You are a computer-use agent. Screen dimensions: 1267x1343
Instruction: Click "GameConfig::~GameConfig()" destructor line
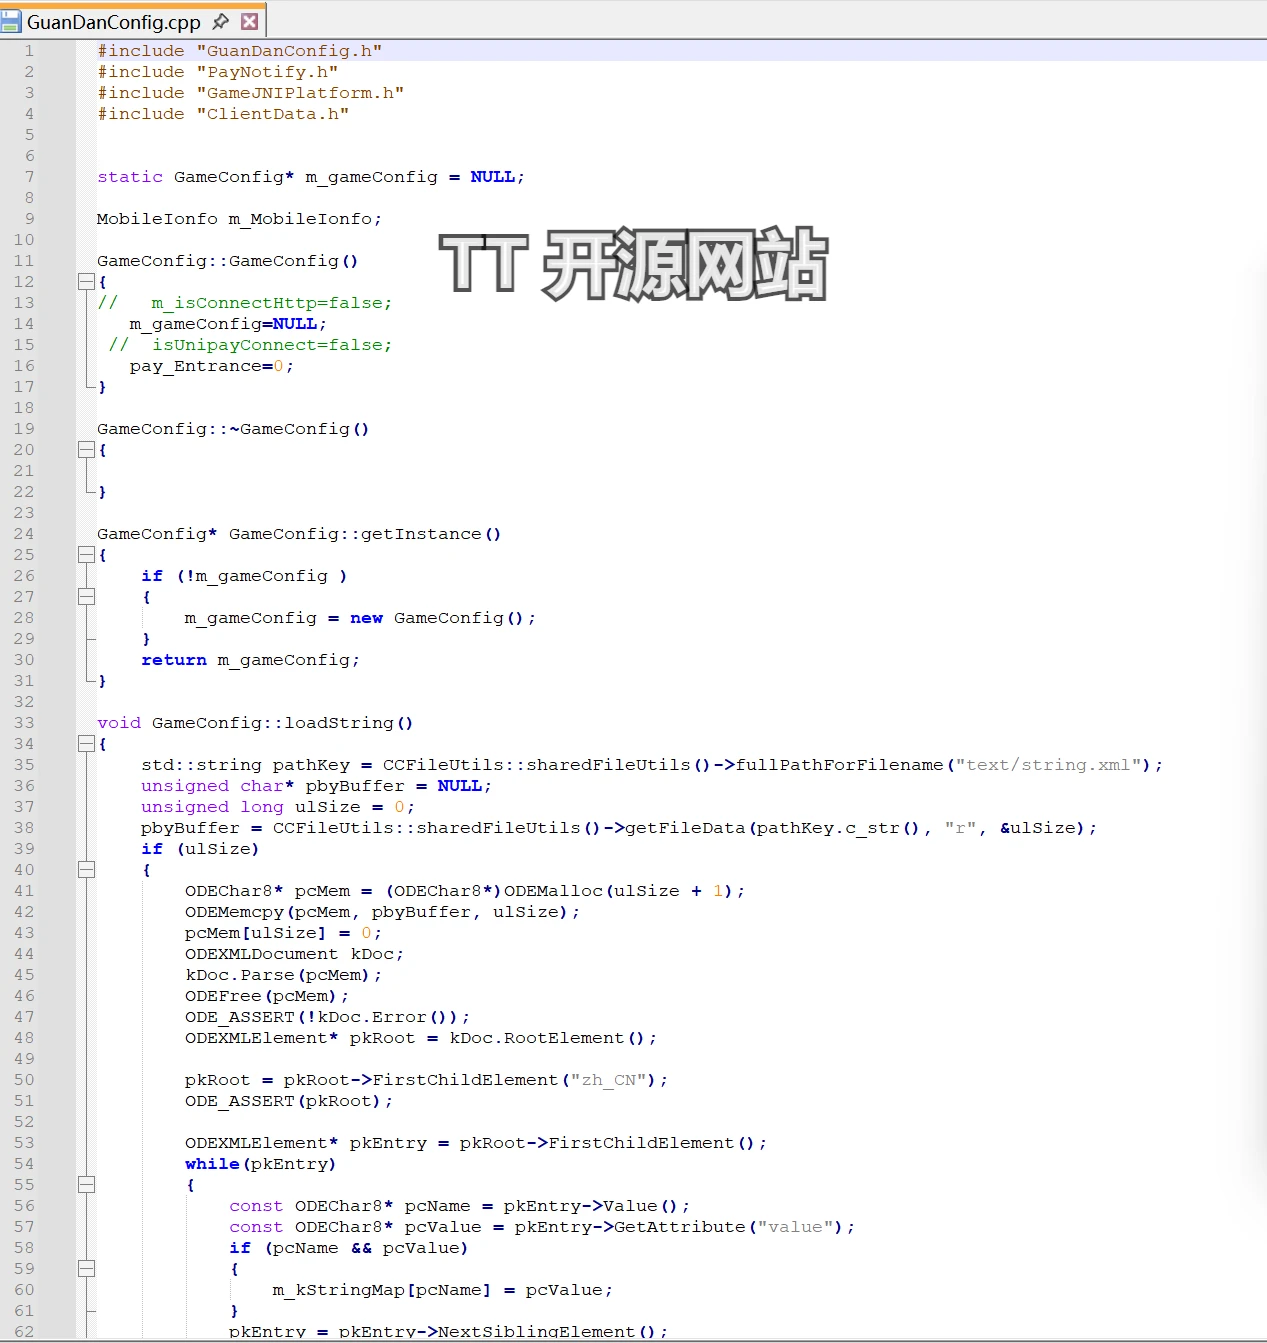point(233,429)
